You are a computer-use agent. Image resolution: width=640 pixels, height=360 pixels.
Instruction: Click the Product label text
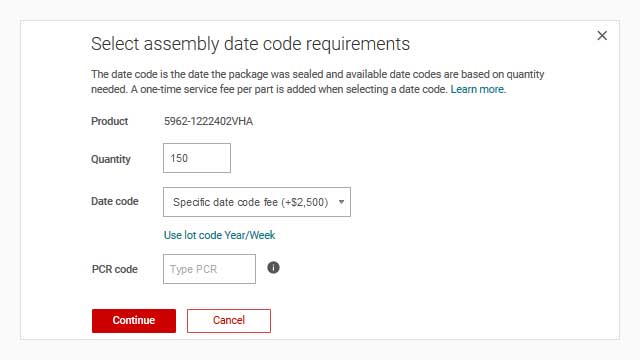(109, 121)
